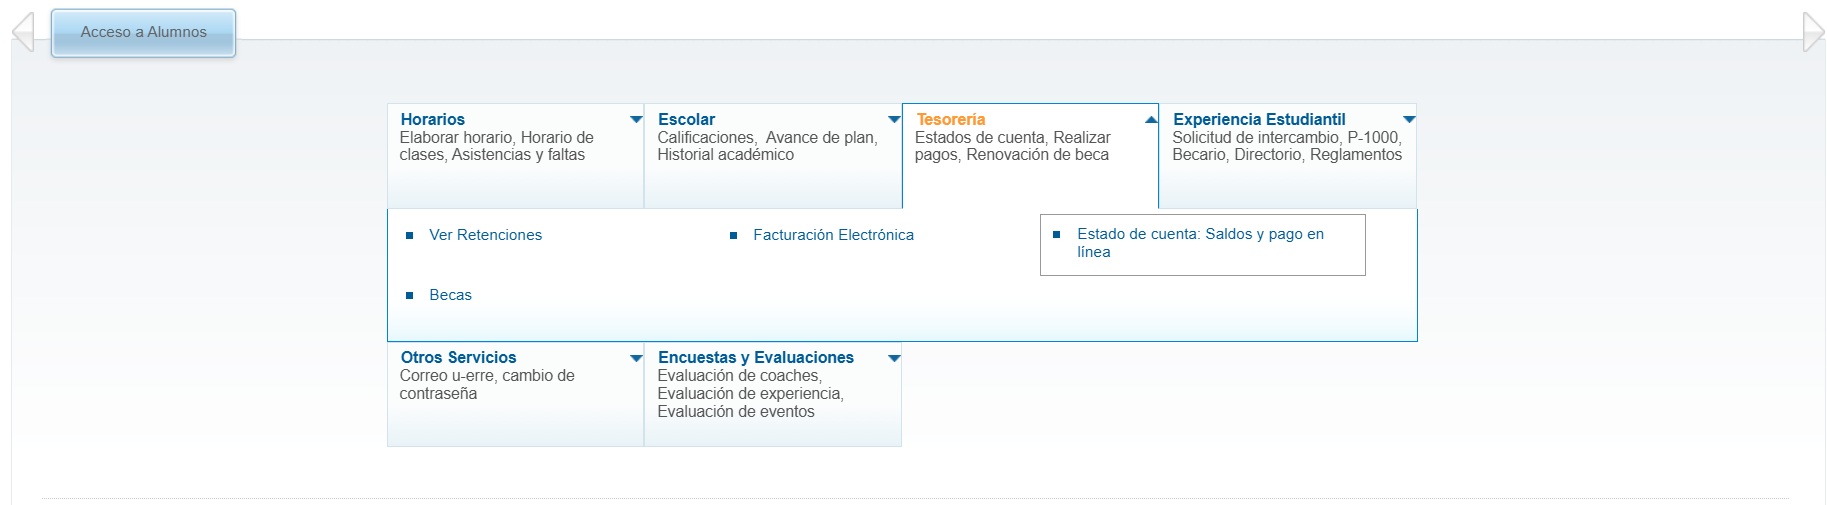1827x505 pixels.
Task: Click the Escolar section description text
Action: click(767, 146)
